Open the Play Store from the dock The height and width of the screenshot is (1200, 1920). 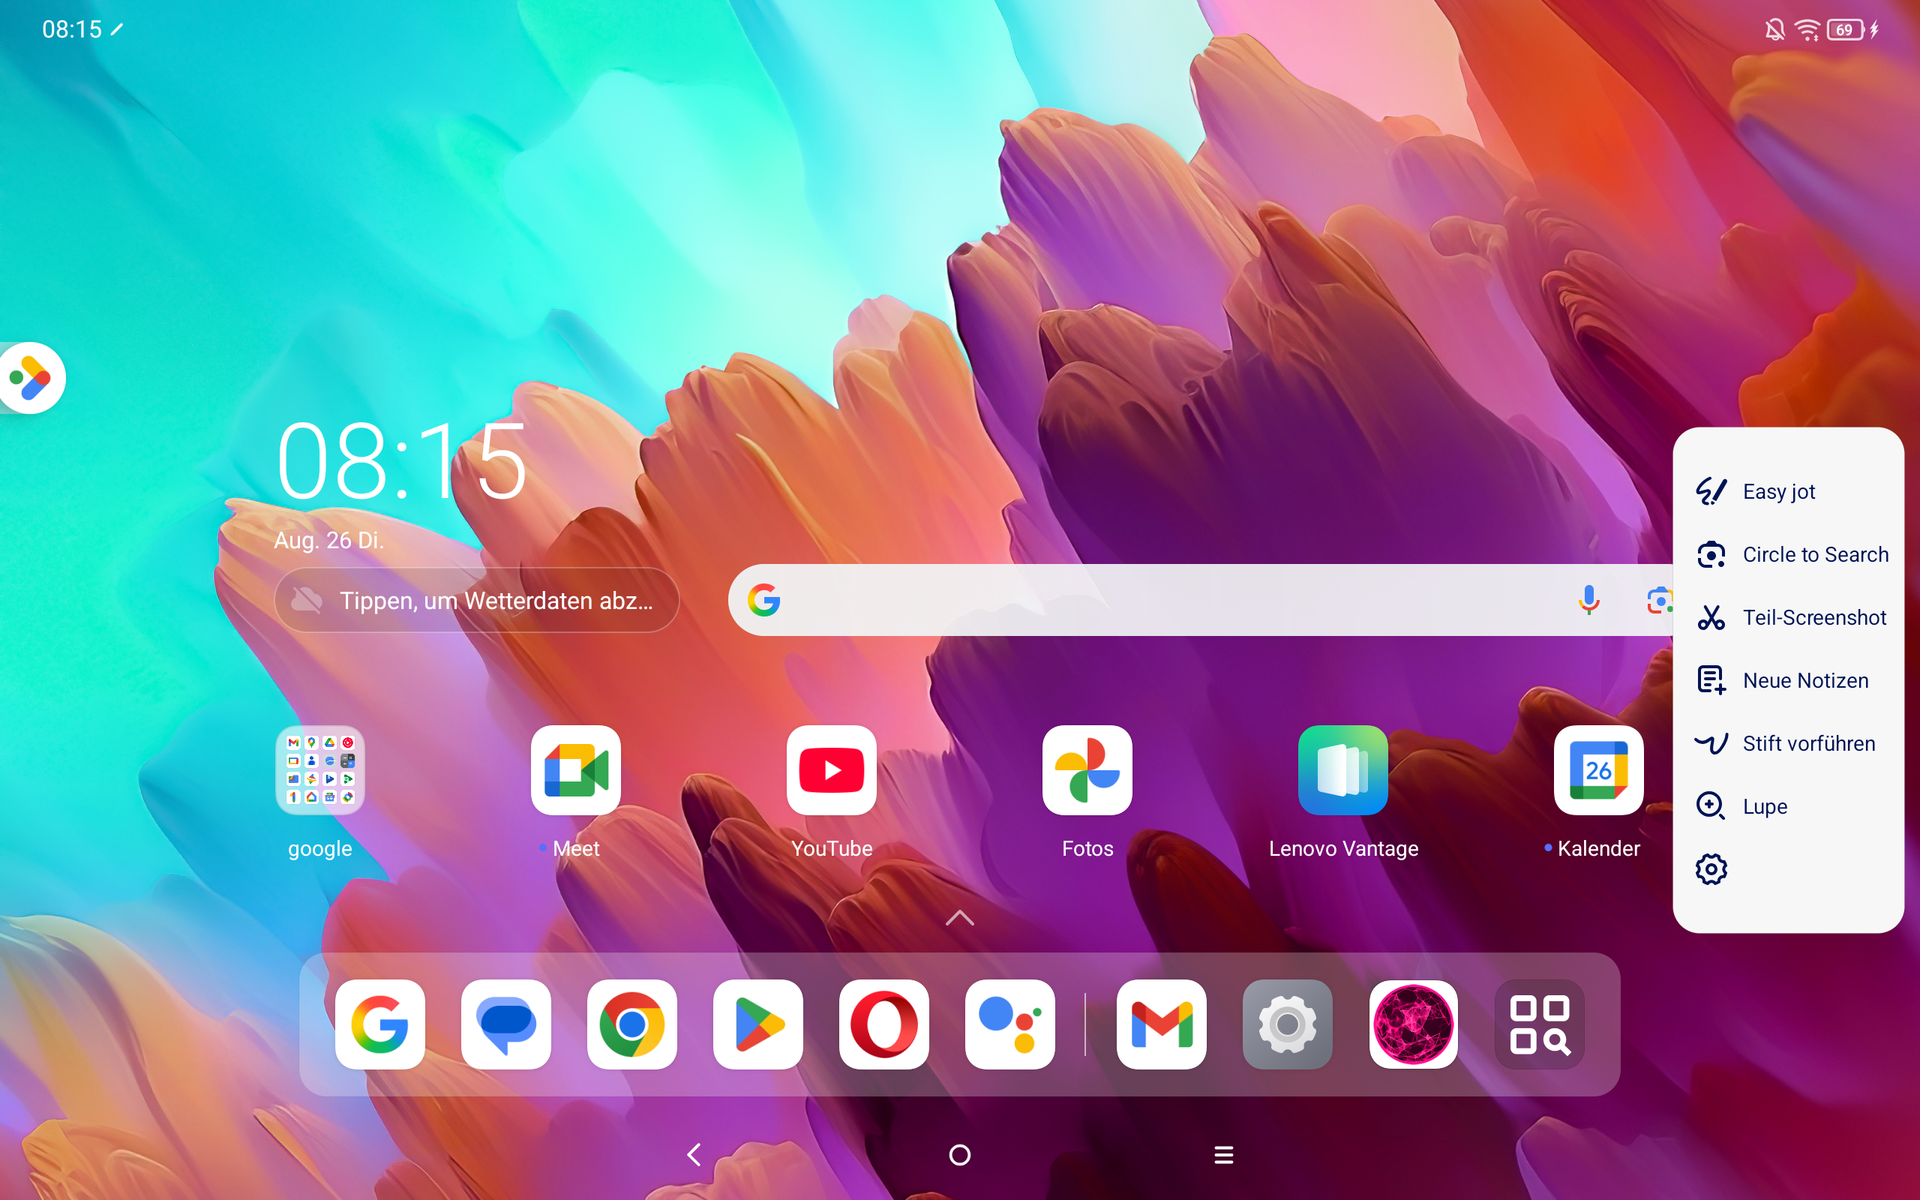[757, 1024]
